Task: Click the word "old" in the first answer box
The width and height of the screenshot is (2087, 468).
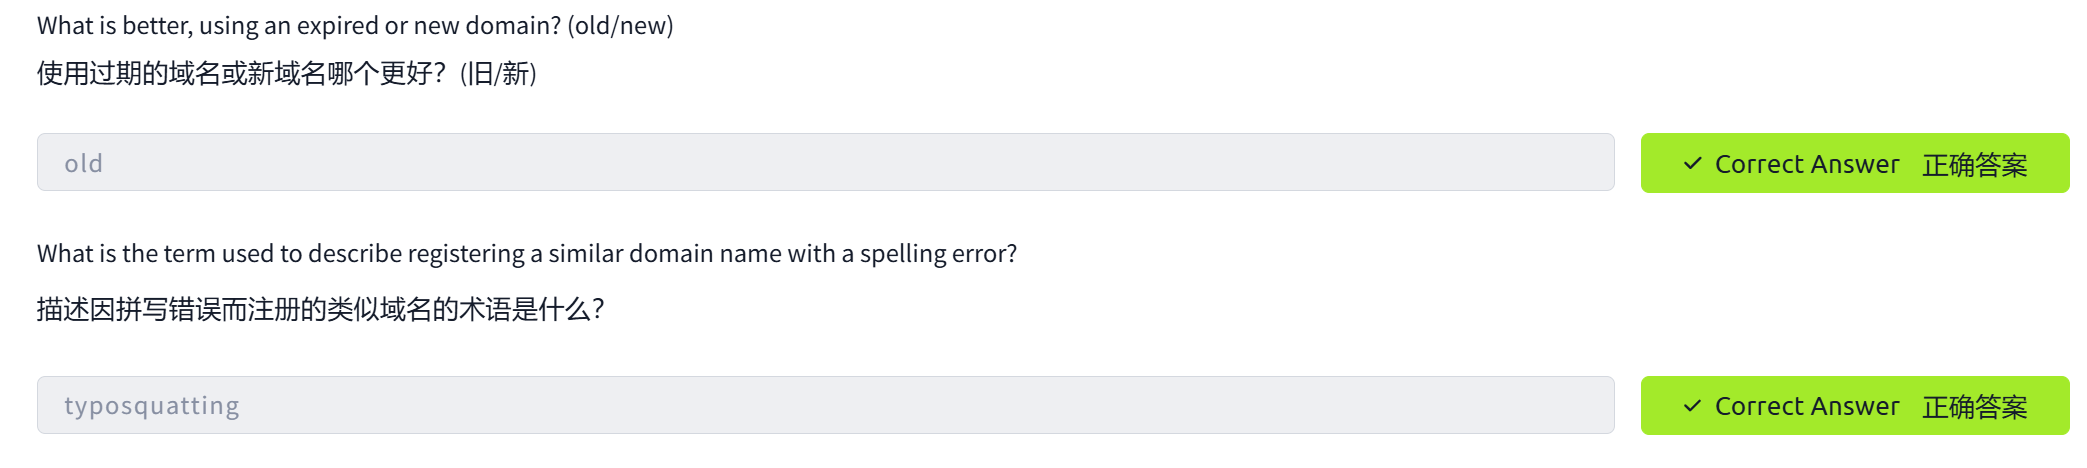Action: coord(84,163)
